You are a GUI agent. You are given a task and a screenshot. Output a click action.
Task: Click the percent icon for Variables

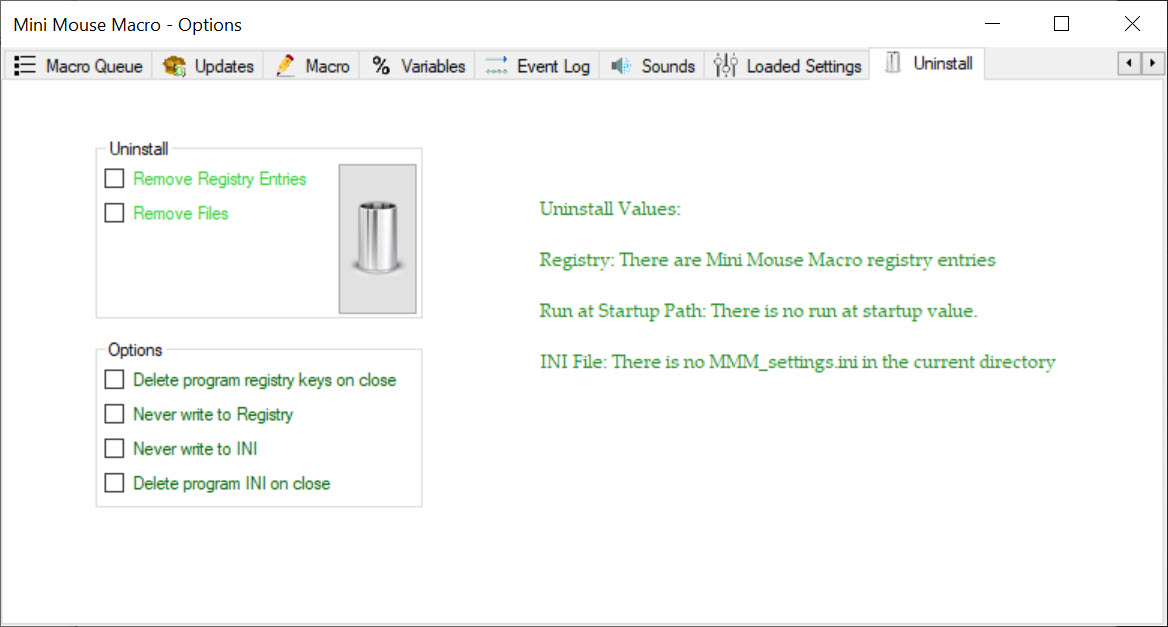(x=381, y=66)
